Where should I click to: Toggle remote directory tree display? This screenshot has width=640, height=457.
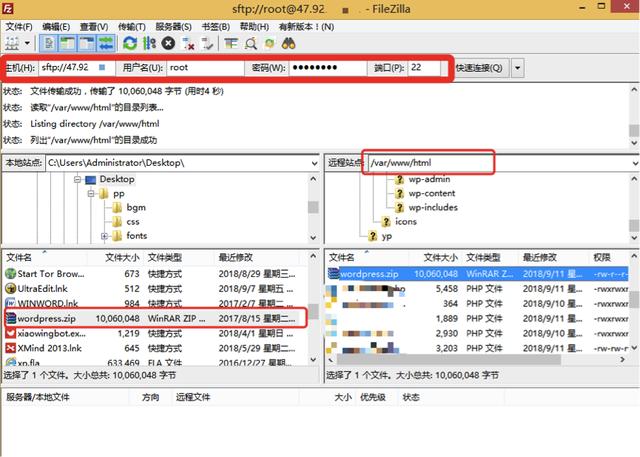click(87, 43)
